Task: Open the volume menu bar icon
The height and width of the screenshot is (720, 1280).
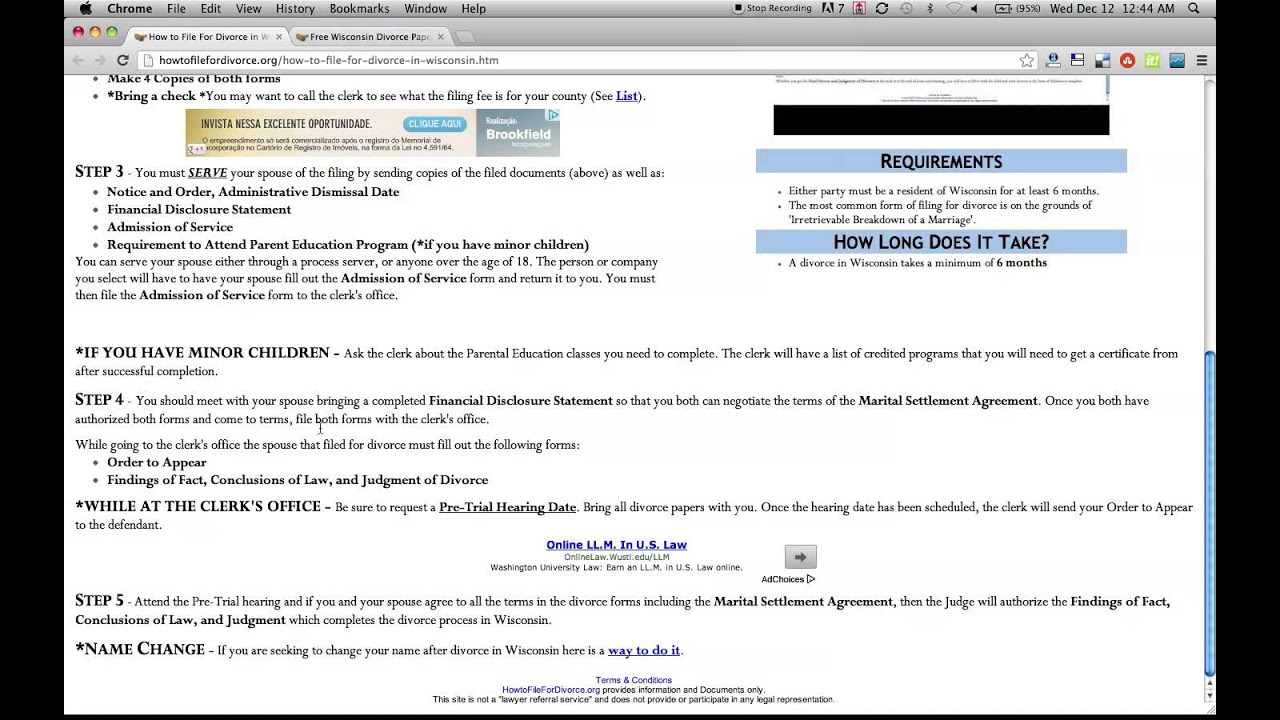Action: click(x=975, y=8)
